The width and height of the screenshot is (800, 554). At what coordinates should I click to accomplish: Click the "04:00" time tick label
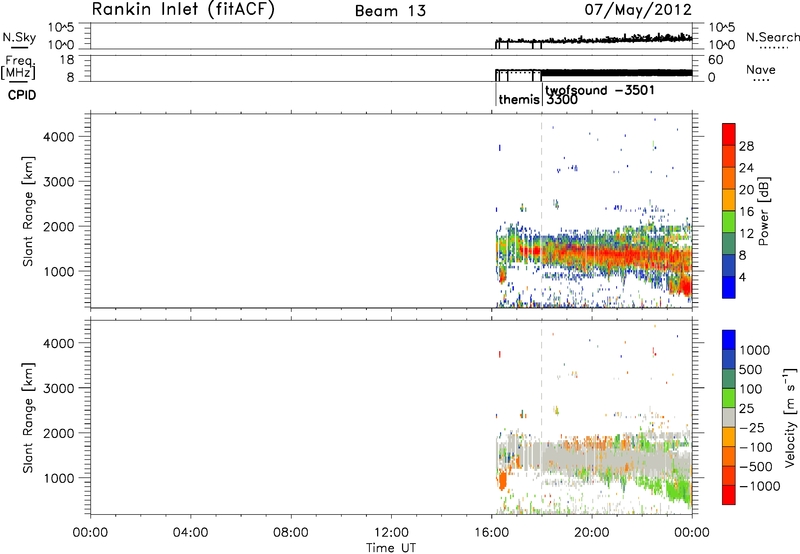[190, 533]
